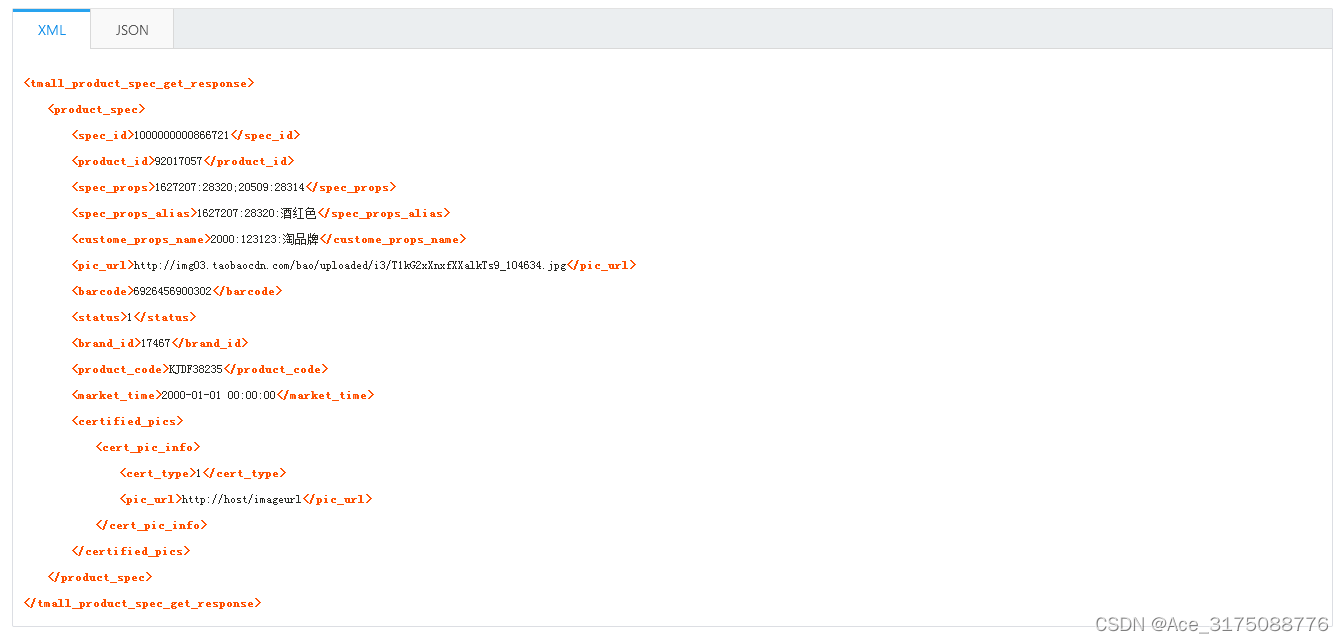The width and height of the screenshot is (1344, 643).
Task: Select market_time value 2000-01-01 00:00:00
Action: tap(219, 395)
